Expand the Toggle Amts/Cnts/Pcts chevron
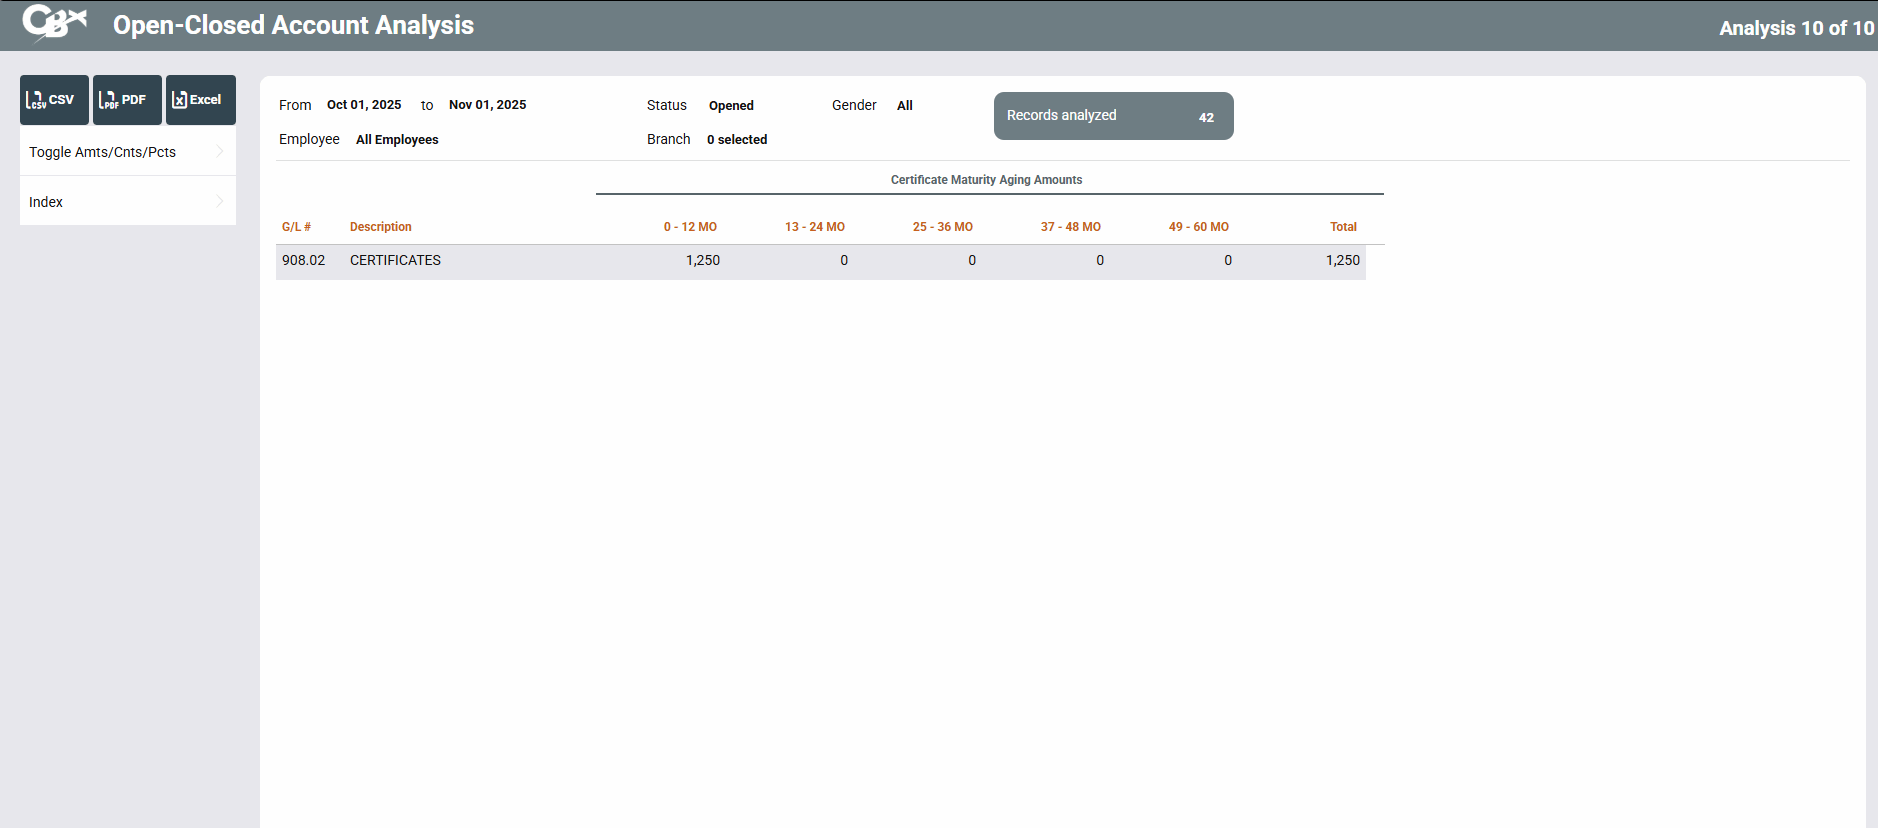 click(x=220, y=152)
